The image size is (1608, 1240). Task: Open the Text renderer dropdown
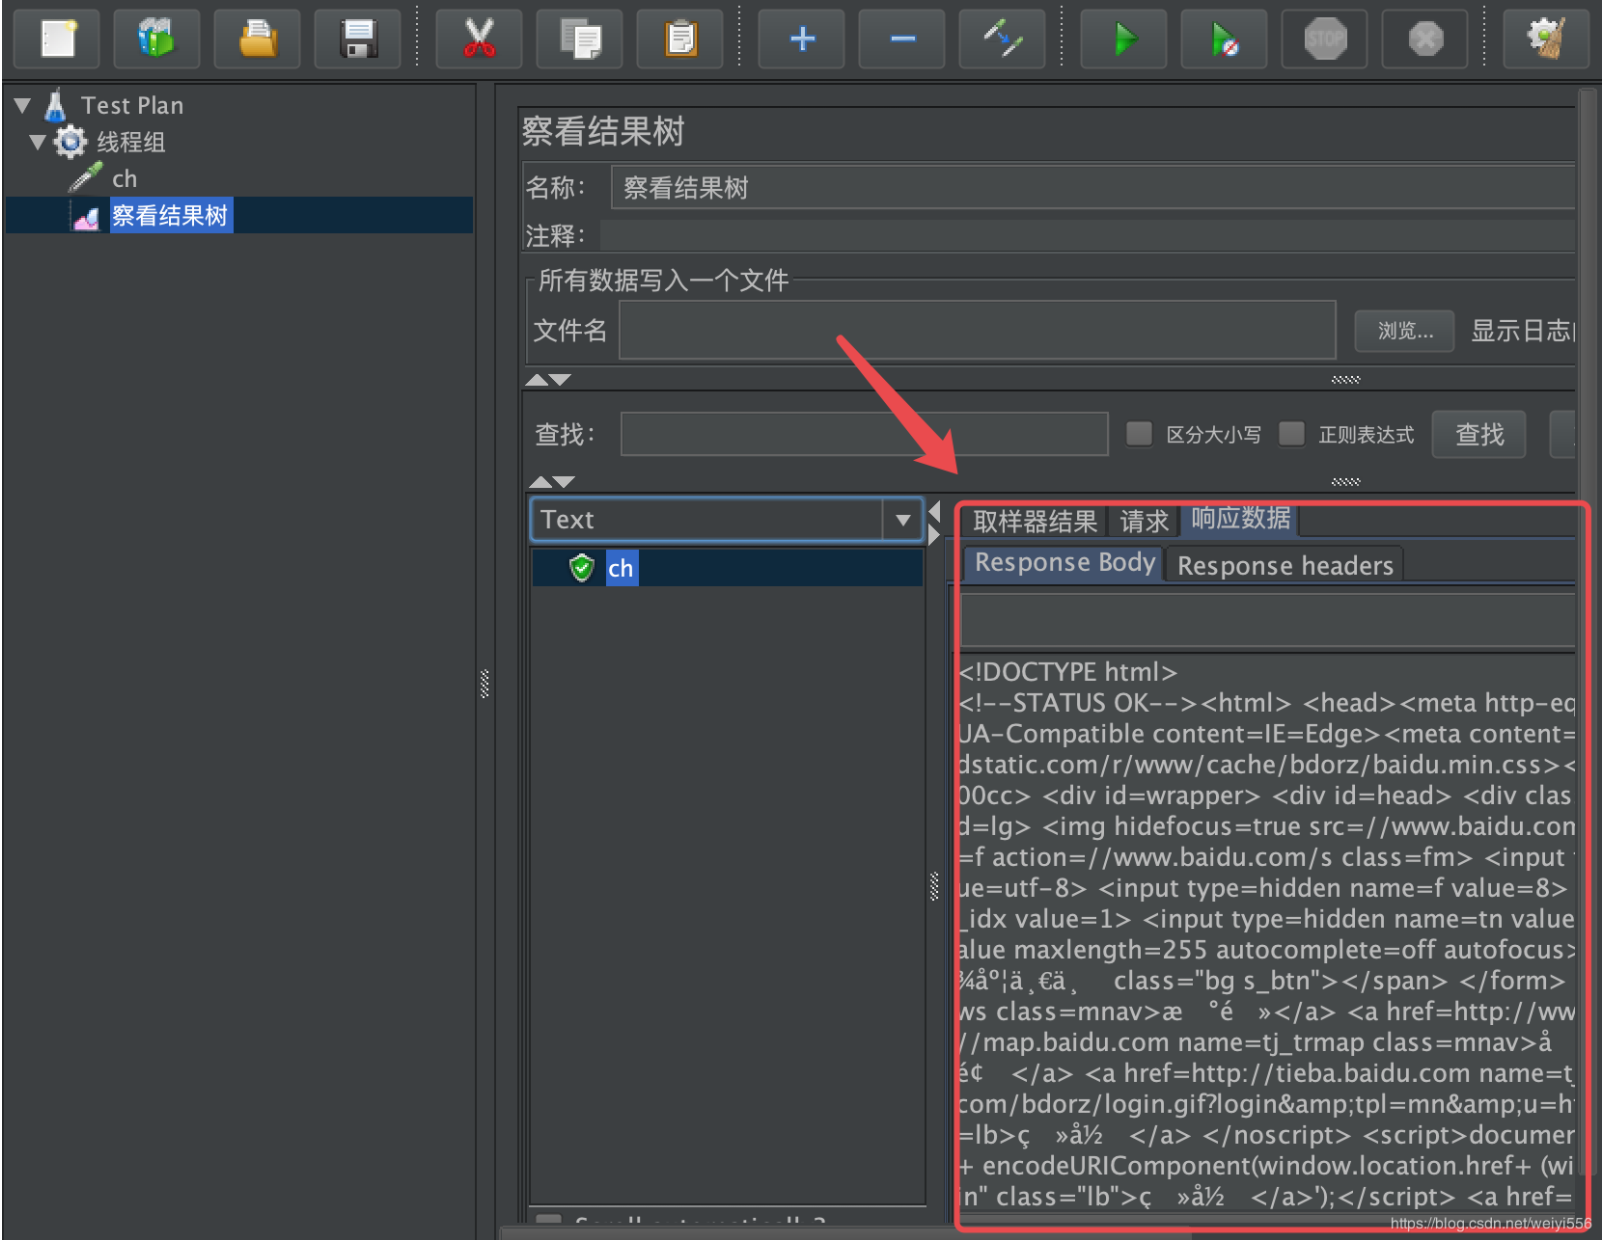pyautogui.click(x=903, y=520)
